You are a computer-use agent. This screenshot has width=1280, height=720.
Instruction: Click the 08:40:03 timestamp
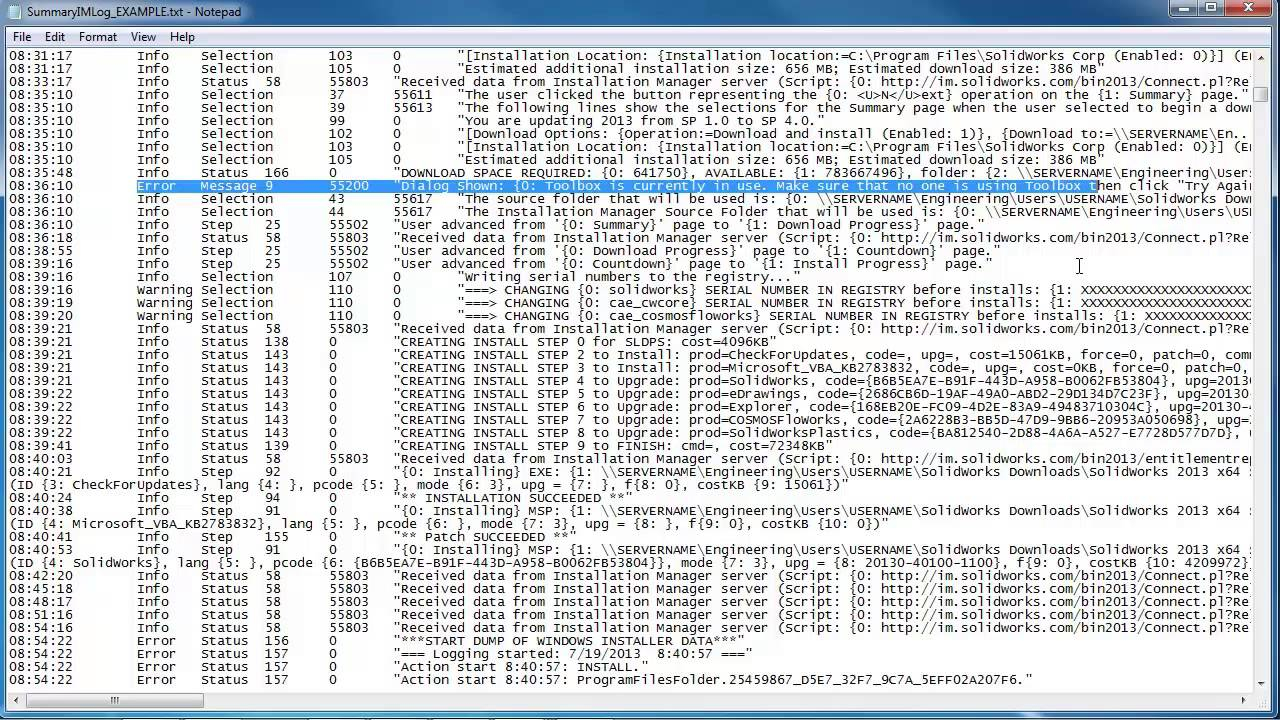(41, 459)
